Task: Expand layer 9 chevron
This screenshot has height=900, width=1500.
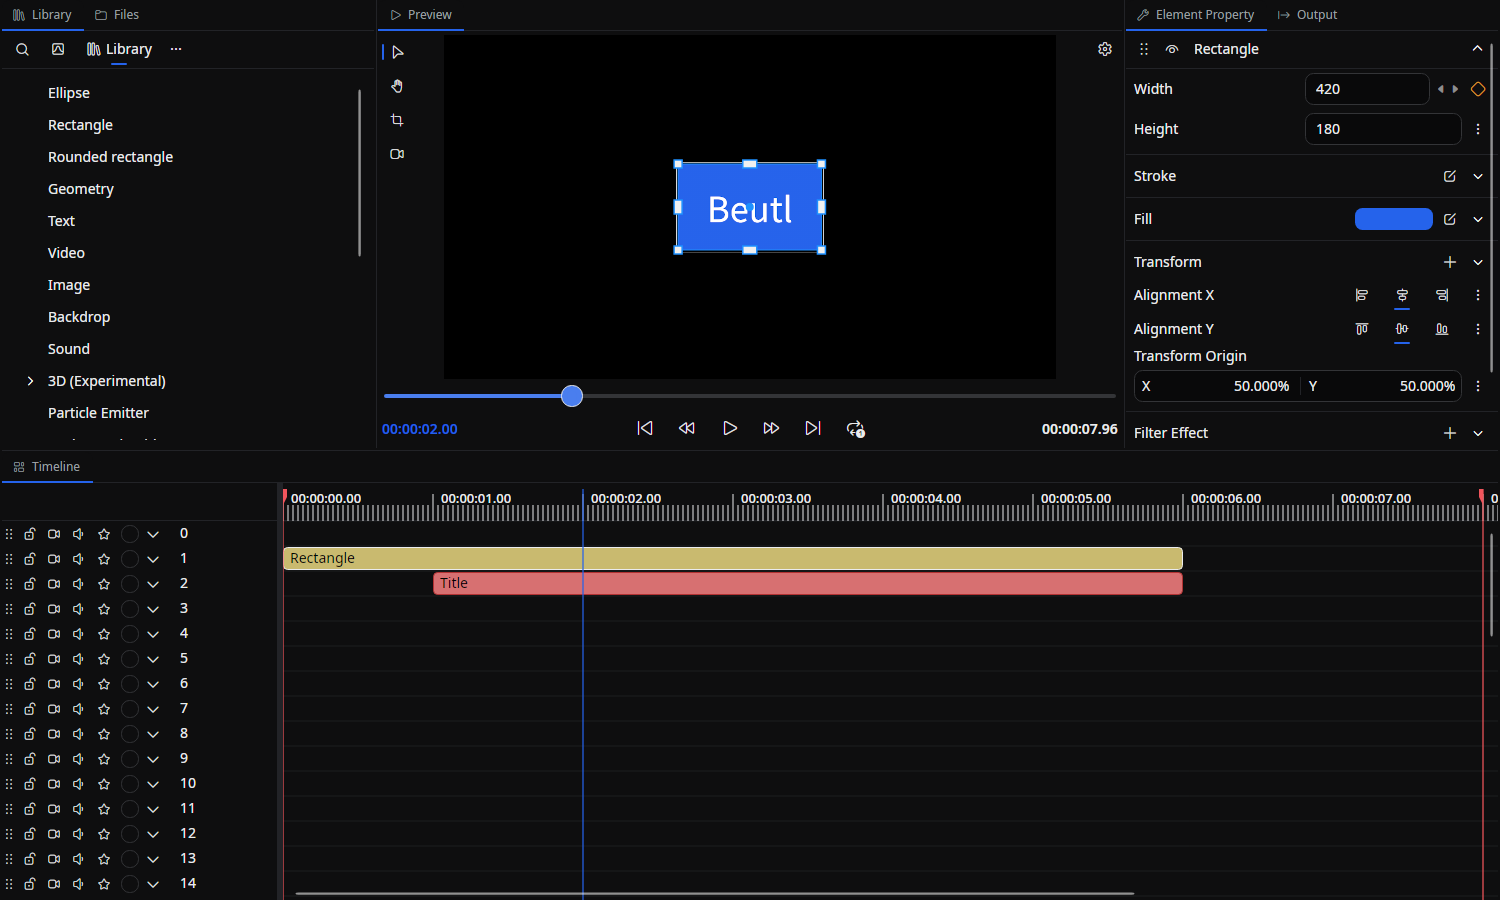Action: tap(153, 759)
